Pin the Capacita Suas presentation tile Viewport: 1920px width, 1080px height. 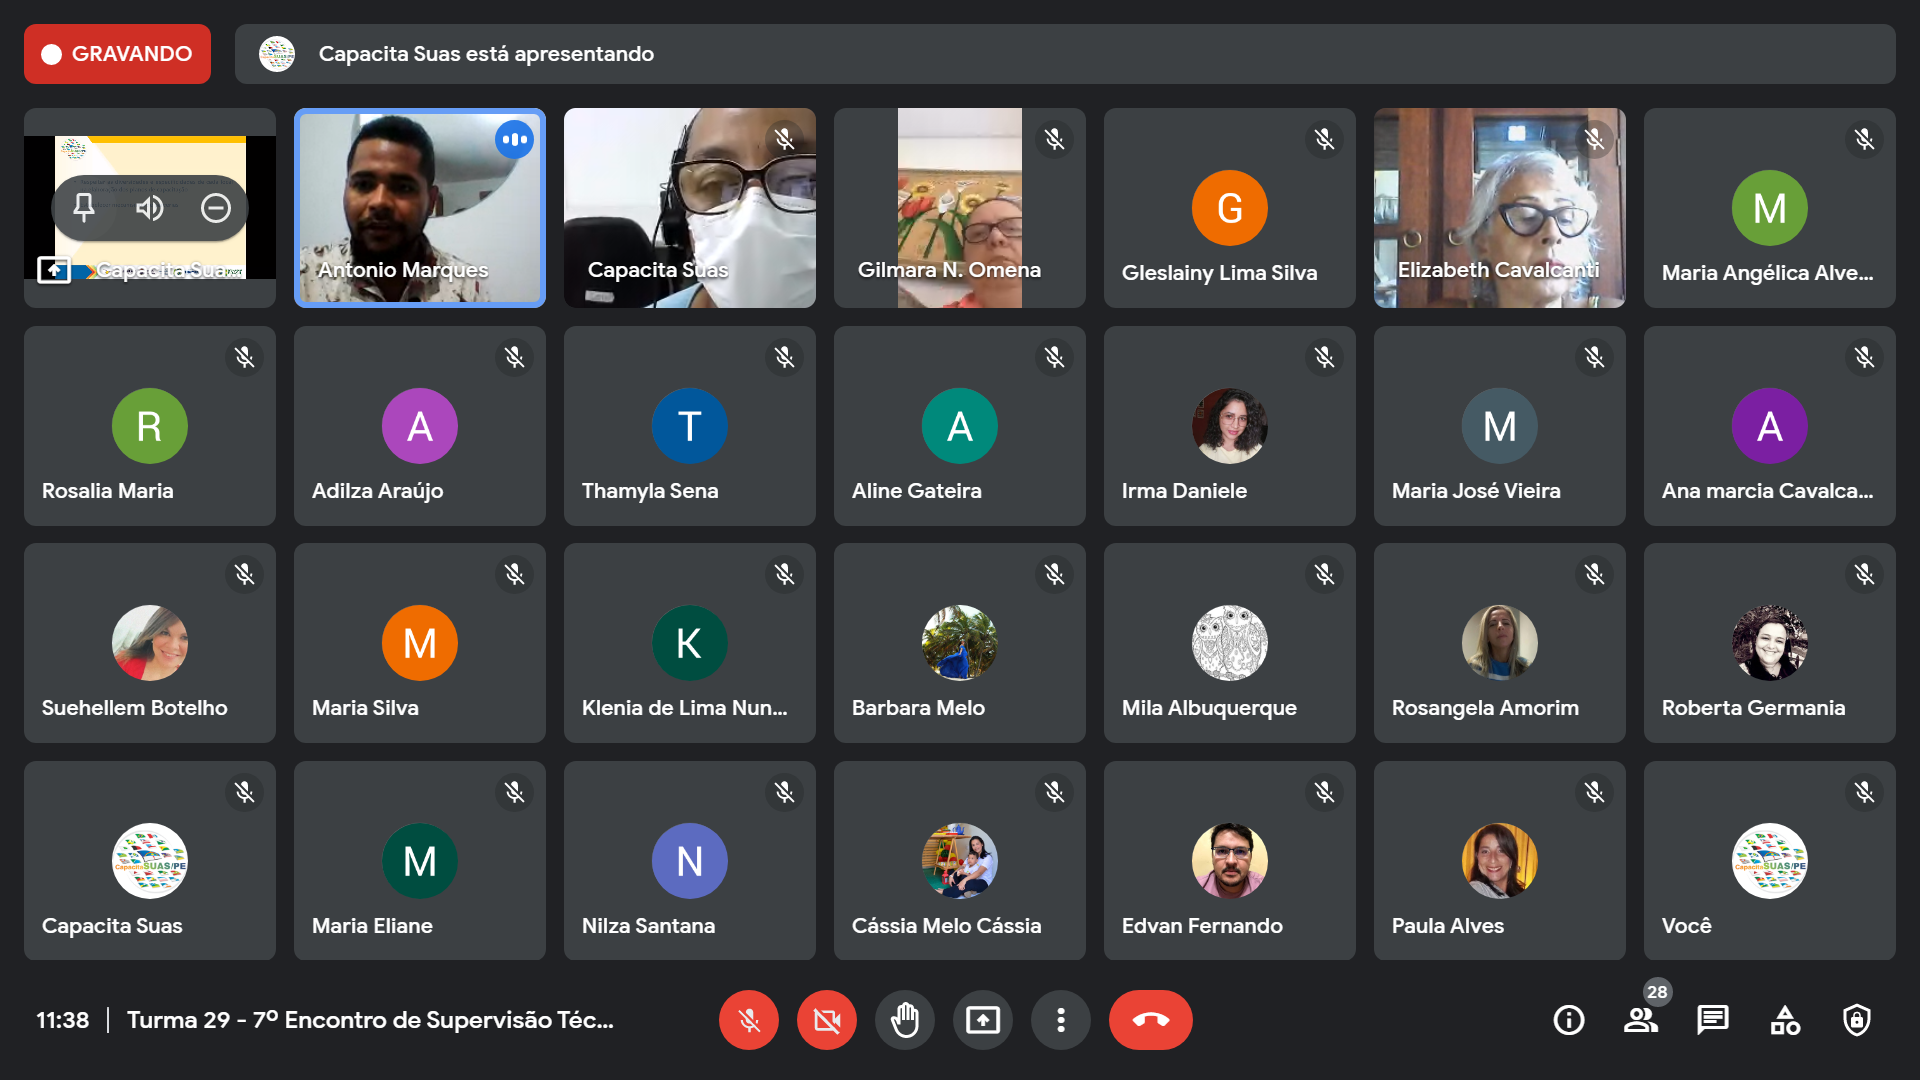[84, 208]
